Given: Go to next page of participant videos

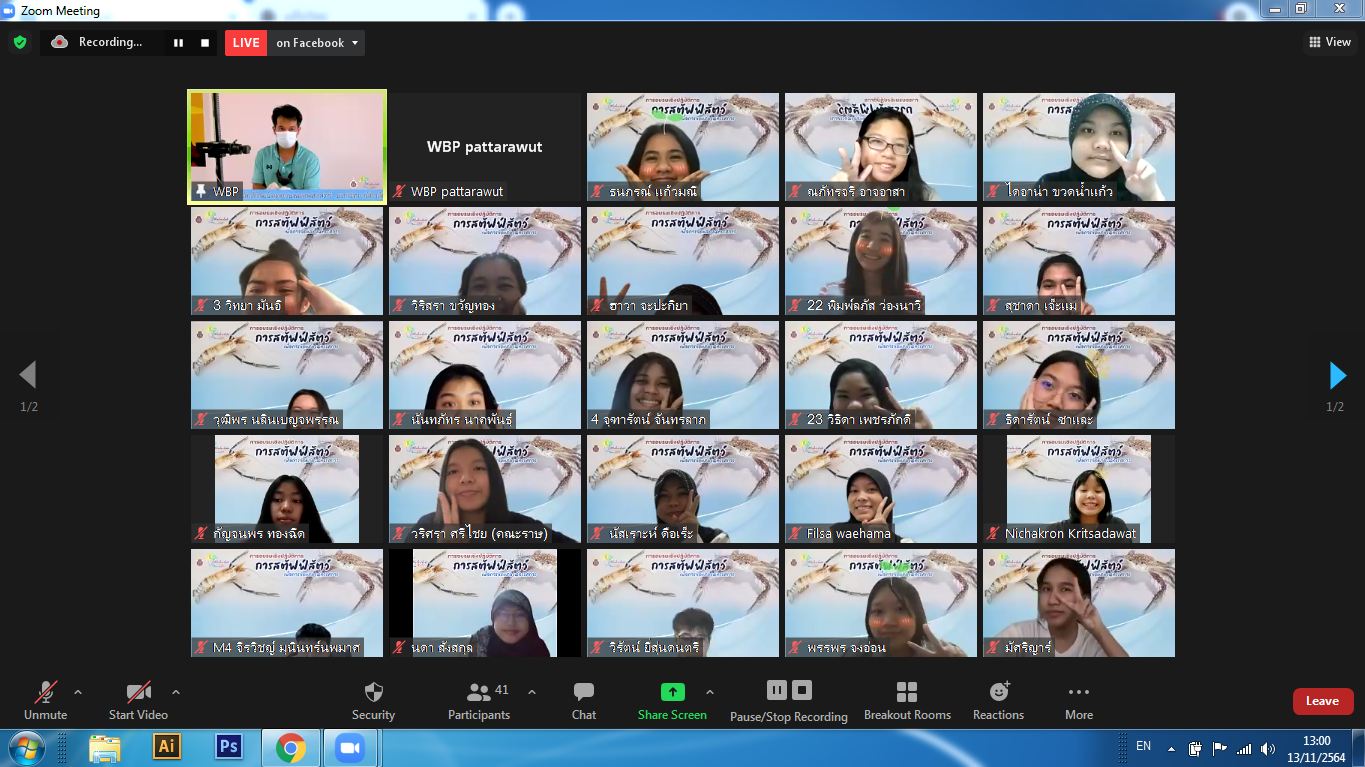Looking at the screenshot, I should click(1337, 376).
